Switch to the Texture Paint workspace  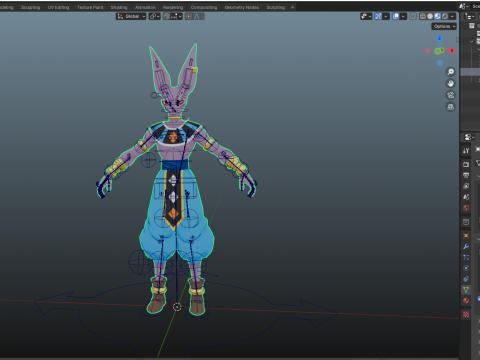pyautogui.click(x=90, y=7)
